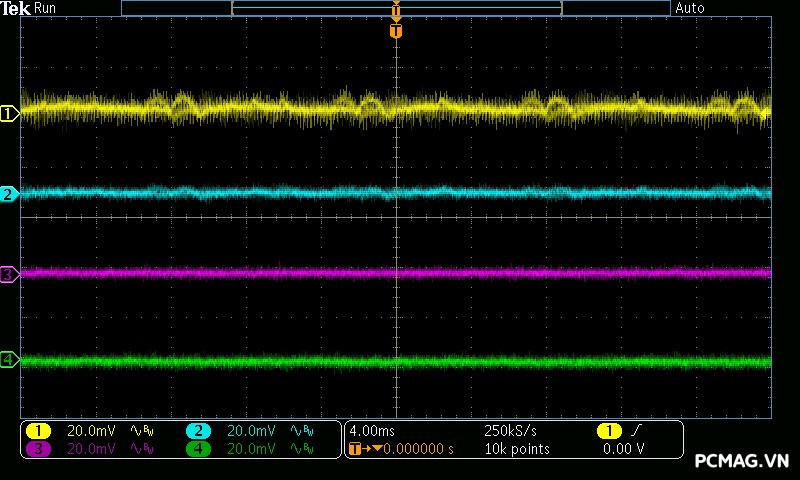This screenshot has width=800, height=480.
Task: Click channel 4 bandwidth limit icon
Action: [x=300, y=449]
